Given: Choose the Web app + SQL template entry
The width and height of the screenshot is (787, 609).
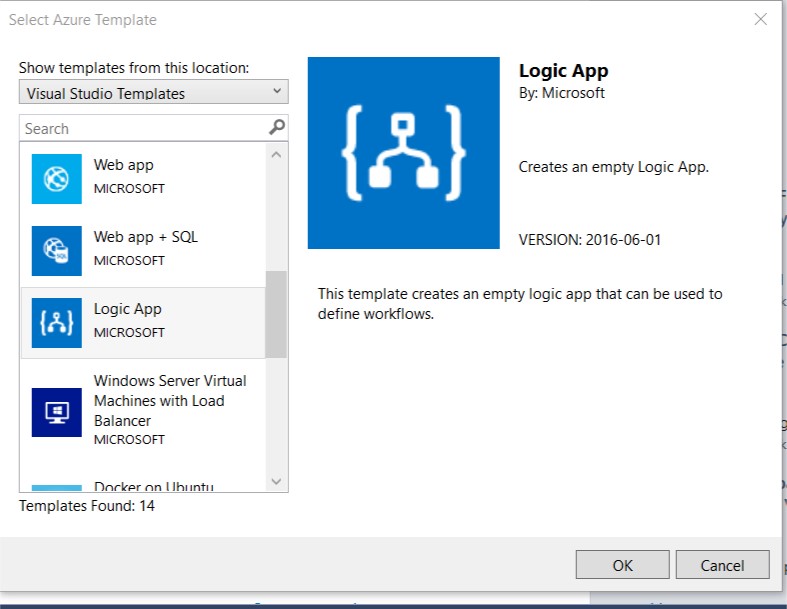Looking at the screenshot, I should click(x=143, y=251).
